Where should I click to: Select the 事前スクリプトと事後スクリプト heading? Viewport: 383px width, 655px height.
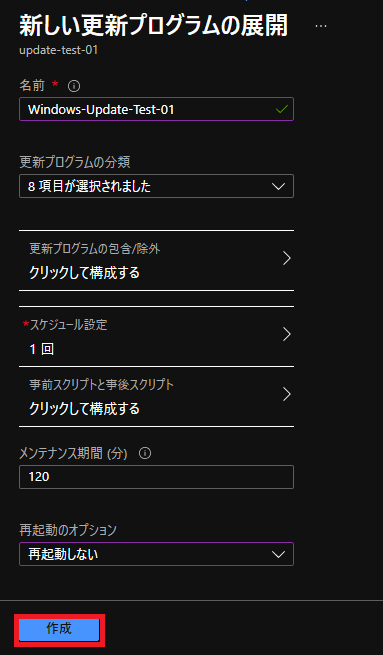tap(101, 385)
